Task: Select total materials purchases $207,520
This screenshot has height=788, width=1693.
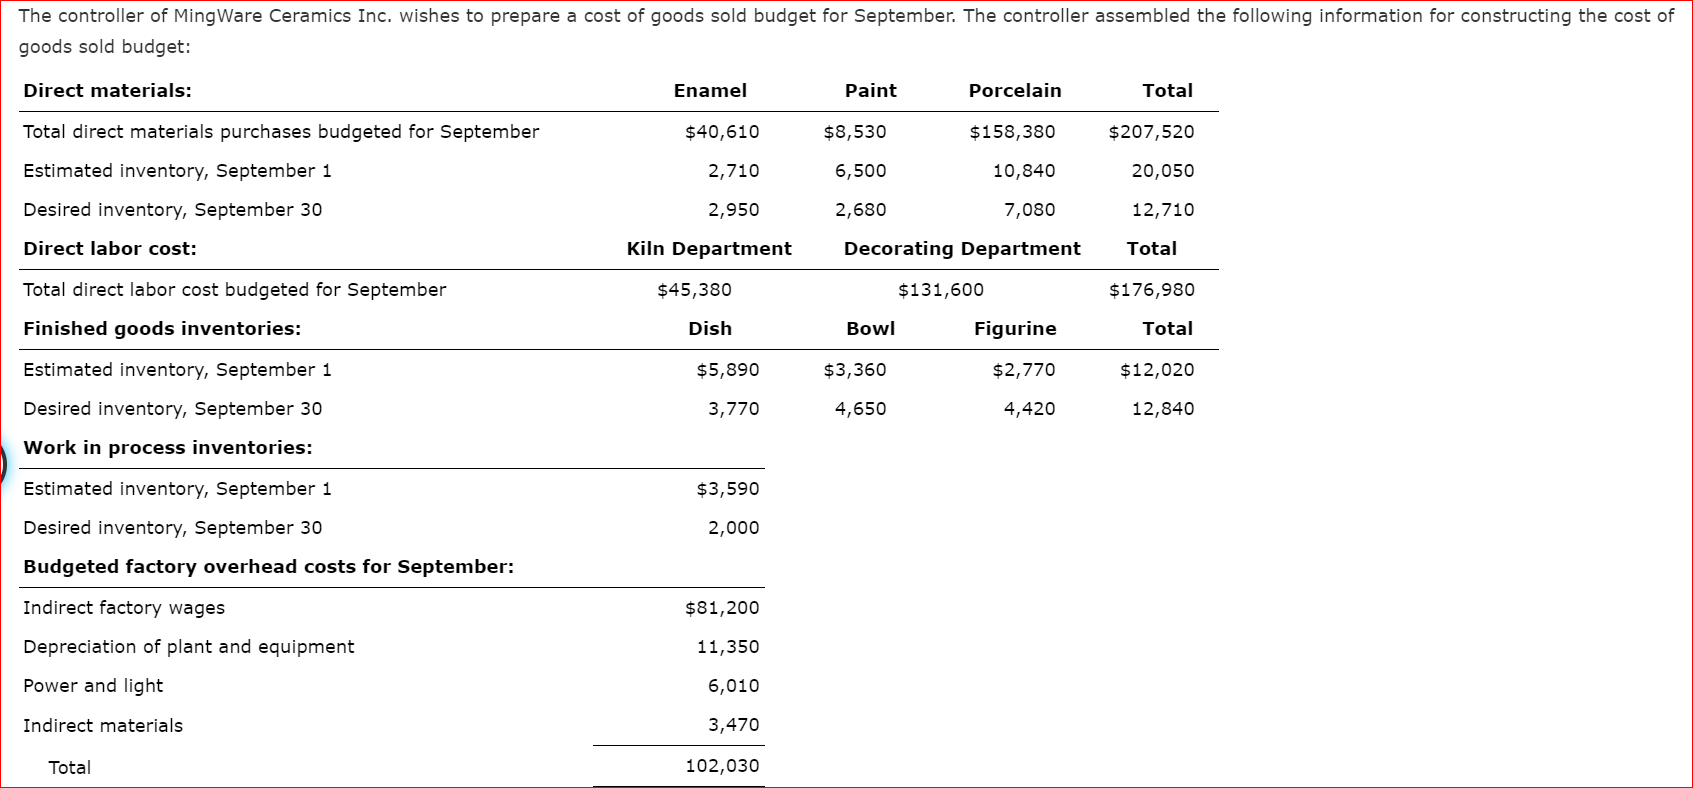Action: coord(1151,132)
